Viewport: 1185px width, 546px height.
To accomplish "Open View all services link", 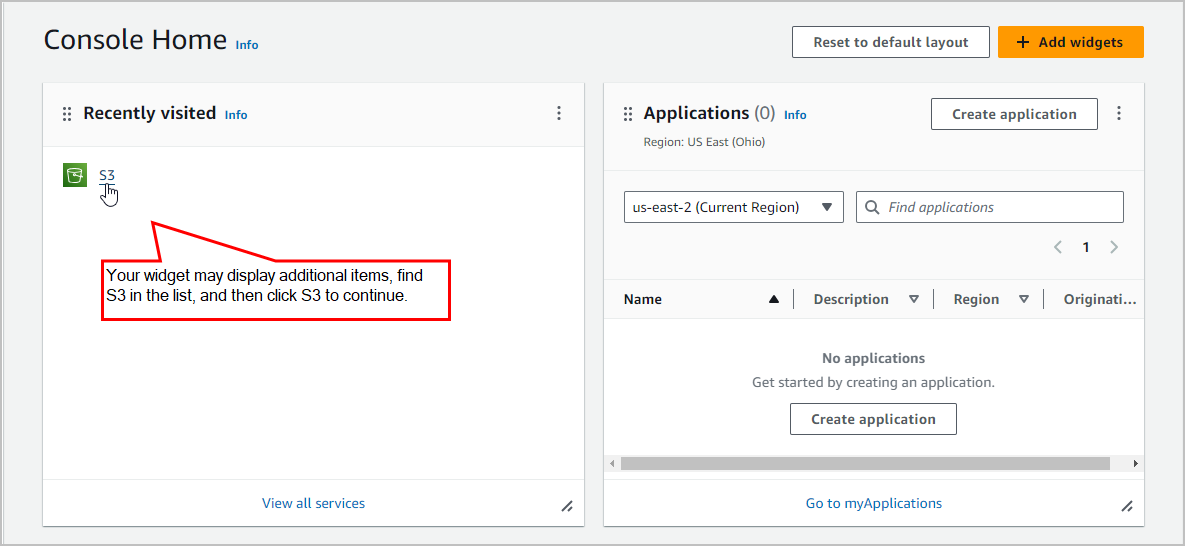I will pyautogui.click(x=314, y=503).
